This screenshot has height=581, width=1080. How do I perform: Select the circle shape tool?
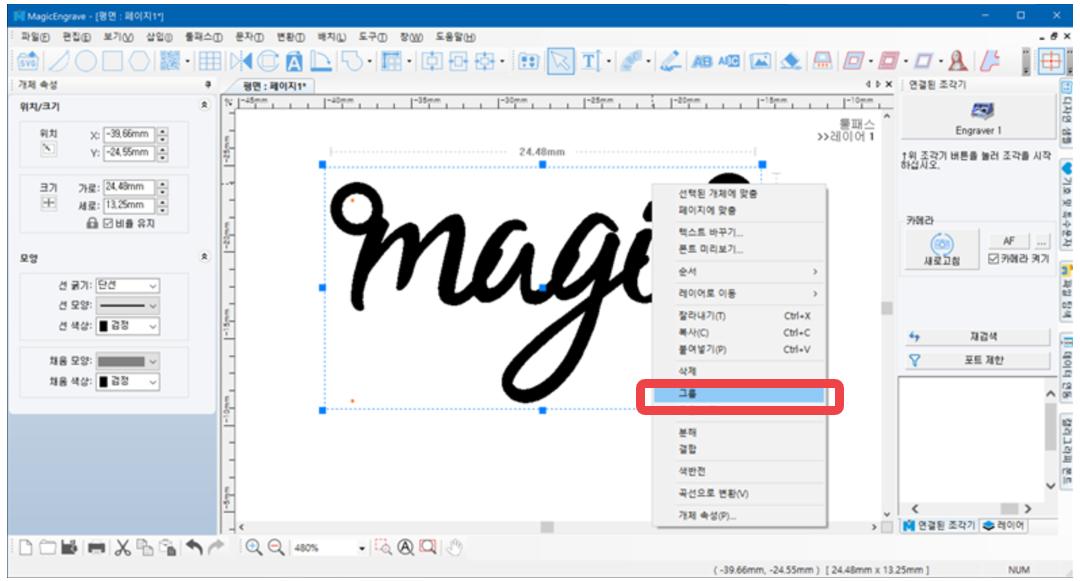click(x=85, y=61)
